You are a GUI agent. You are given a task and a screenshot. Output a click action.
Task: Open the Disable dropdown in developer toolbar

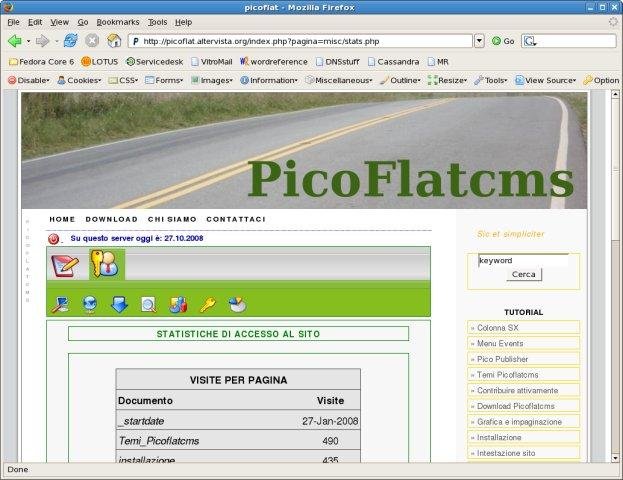[29, 80]
